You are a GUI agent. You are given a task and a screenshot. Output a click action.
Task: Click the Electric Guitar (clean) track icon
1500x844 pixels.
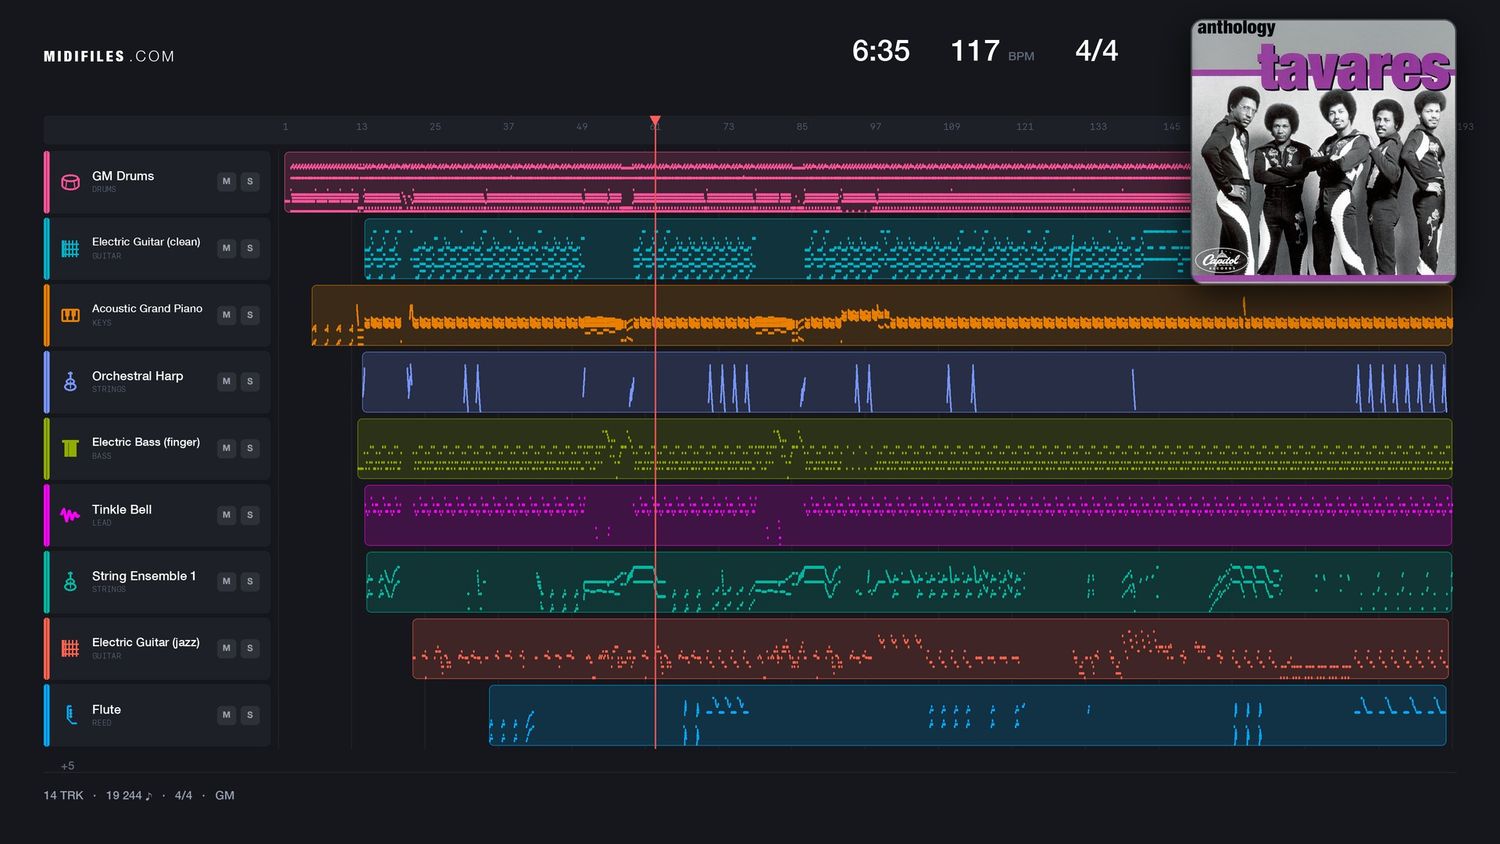point(70,248)
